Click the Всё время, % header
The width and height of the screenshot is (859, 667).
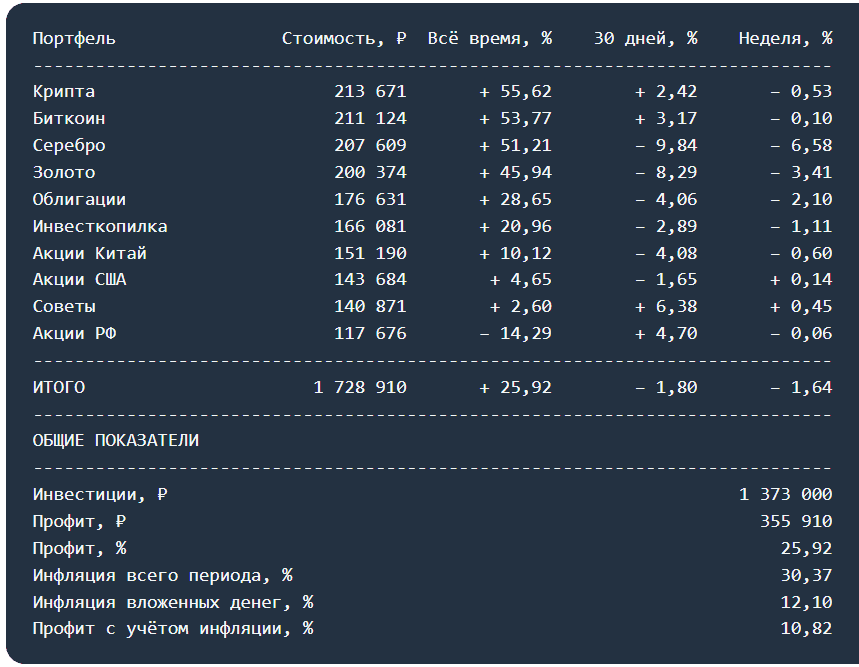coord(490,38)
